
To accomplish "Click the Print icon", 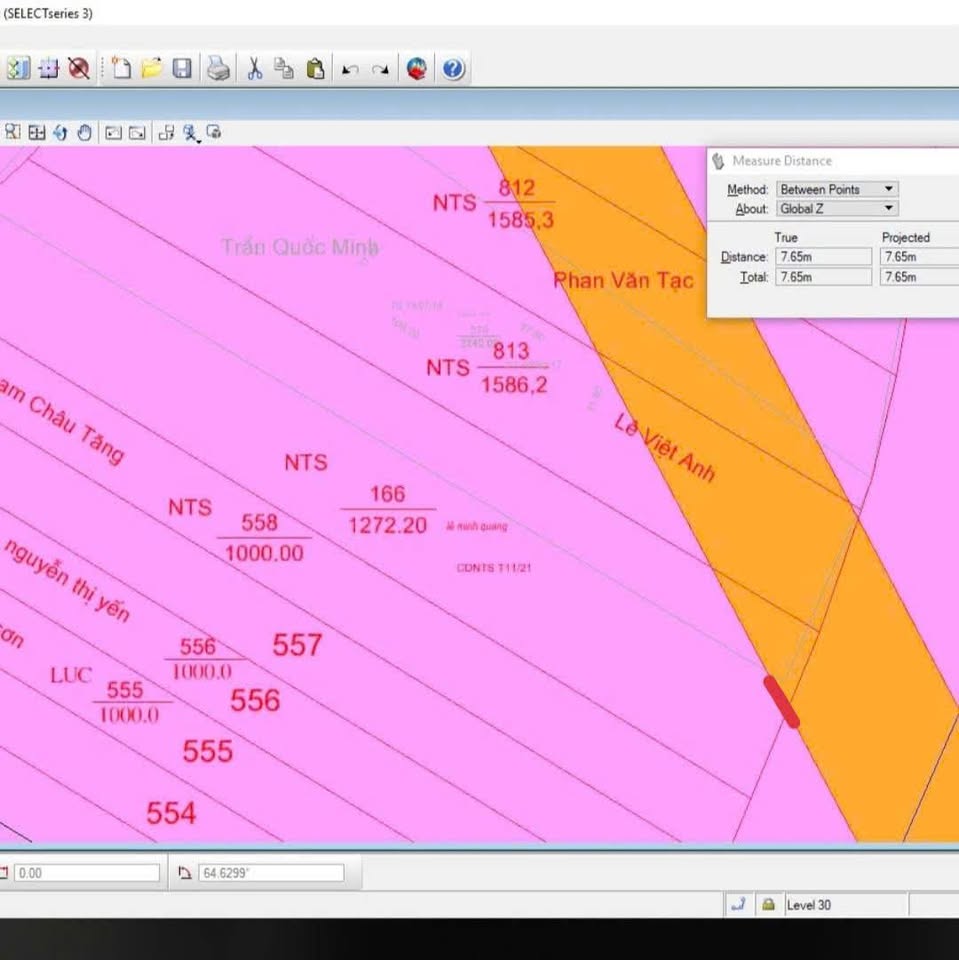I will click(218, 69).
